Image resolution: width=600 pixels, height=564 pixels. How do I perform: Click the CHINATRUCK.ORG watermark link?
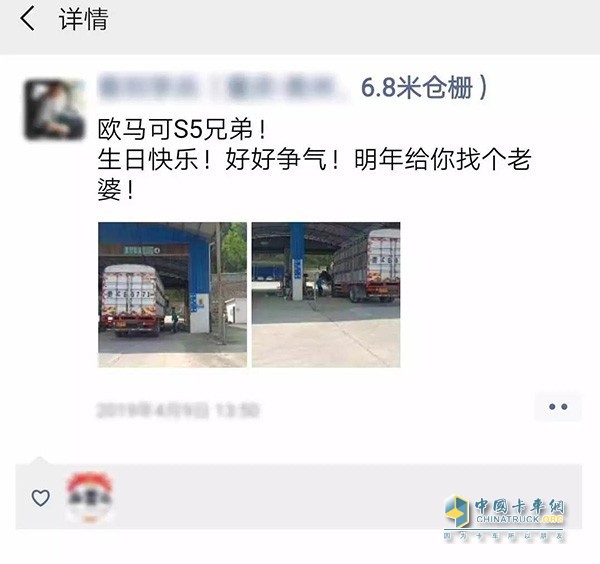click(x=520, y=519)
